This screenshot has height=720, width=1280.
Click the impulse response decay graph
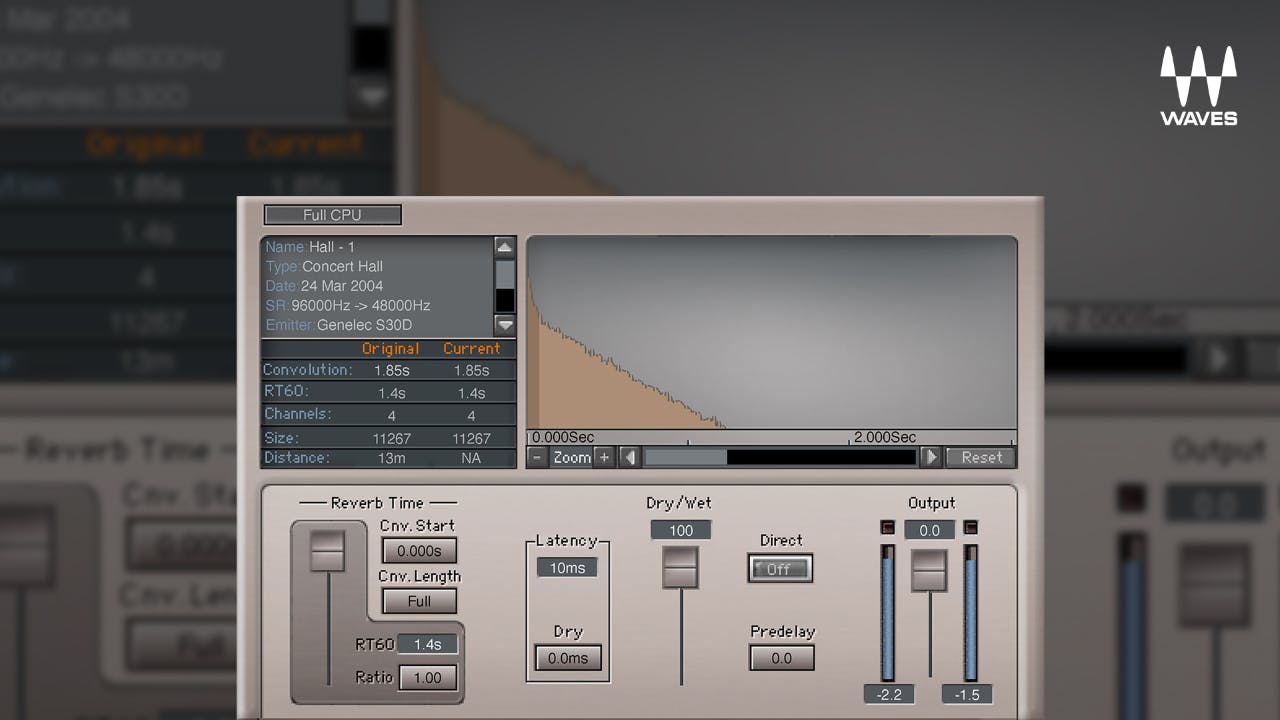tap(771, 332)
